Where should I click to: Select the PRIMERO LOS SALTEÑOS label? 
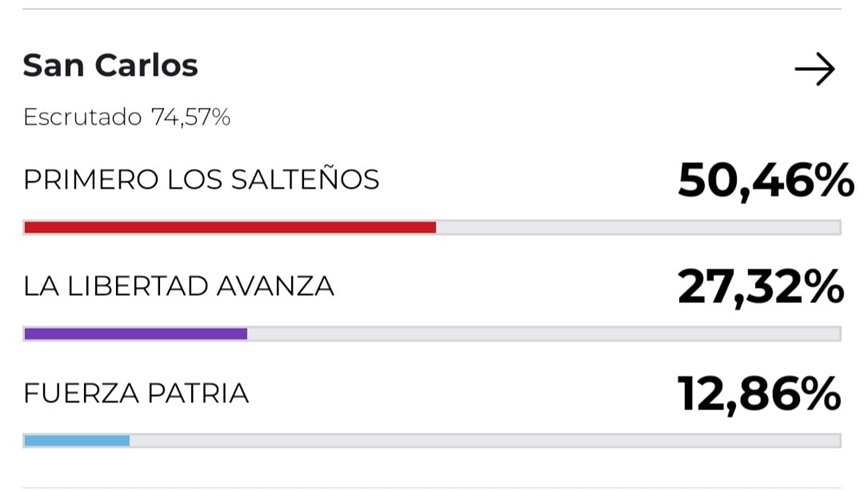click(x=201, y=180)
